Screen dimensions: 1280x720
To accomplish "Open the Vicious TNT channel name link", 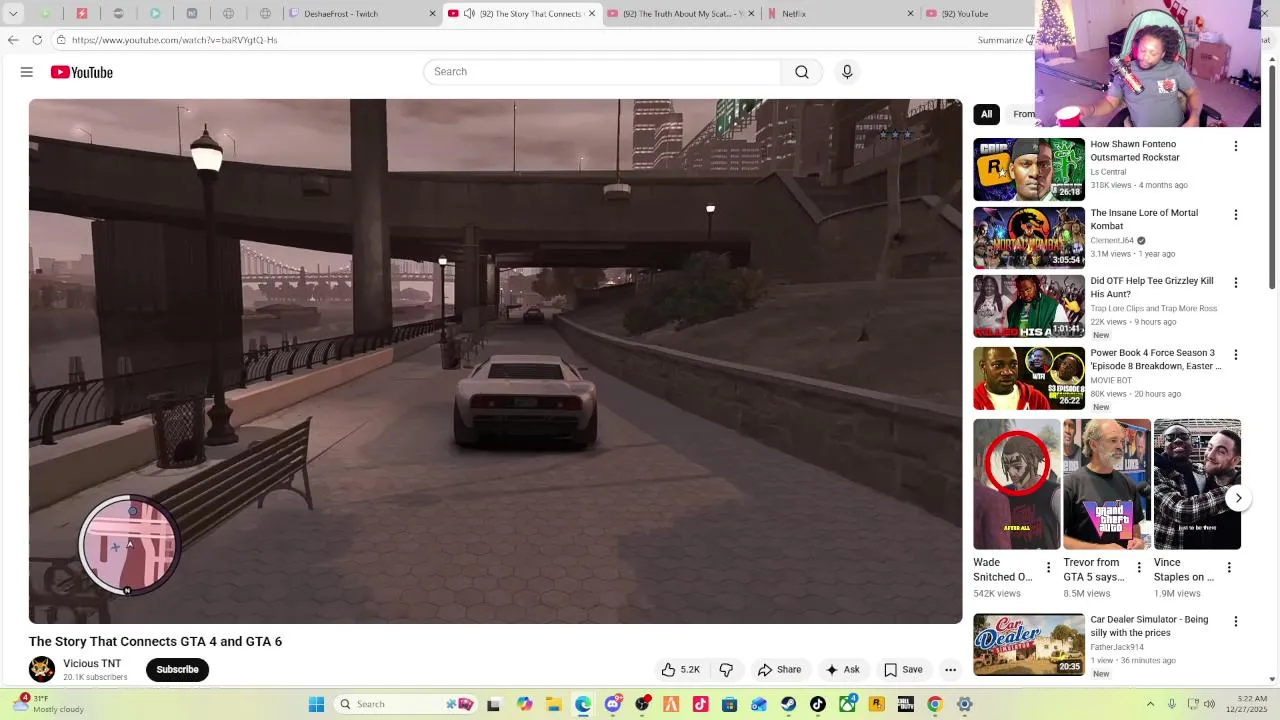I will [92, 664].
